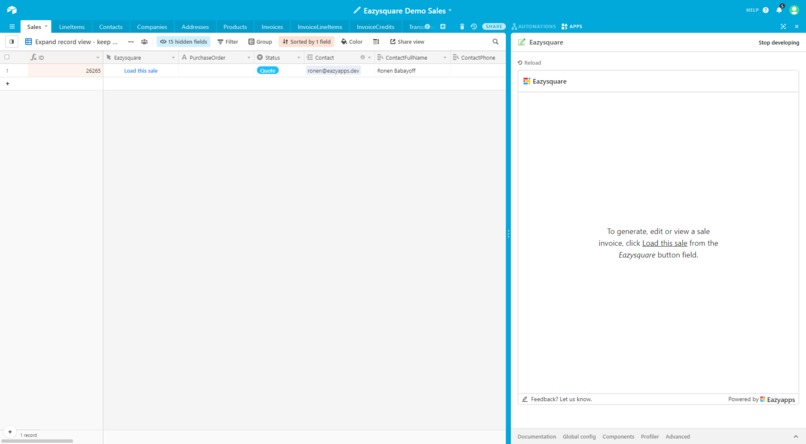
Task: Switch to Contacts table tab
Action: tap(111, 27)
